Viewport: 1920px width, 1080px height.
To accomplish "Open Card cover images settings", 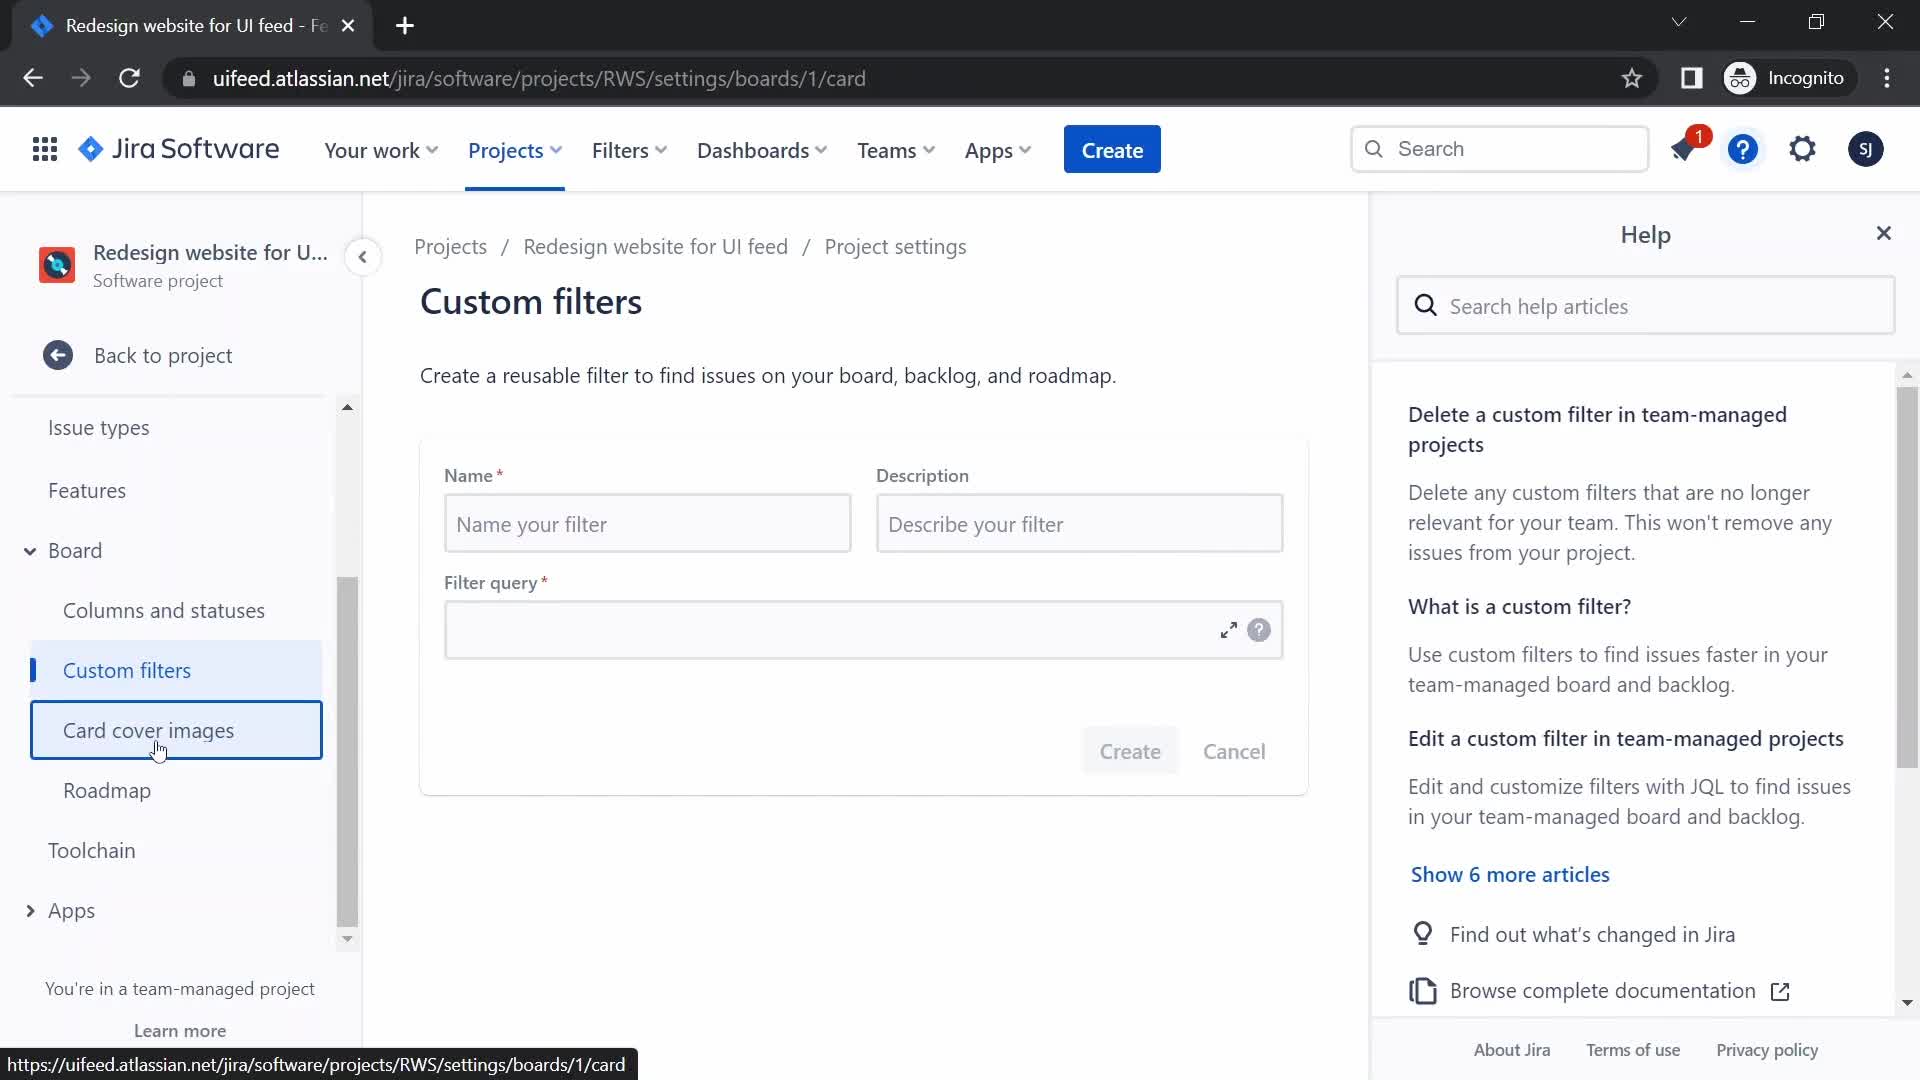I will tap(176, 730).
